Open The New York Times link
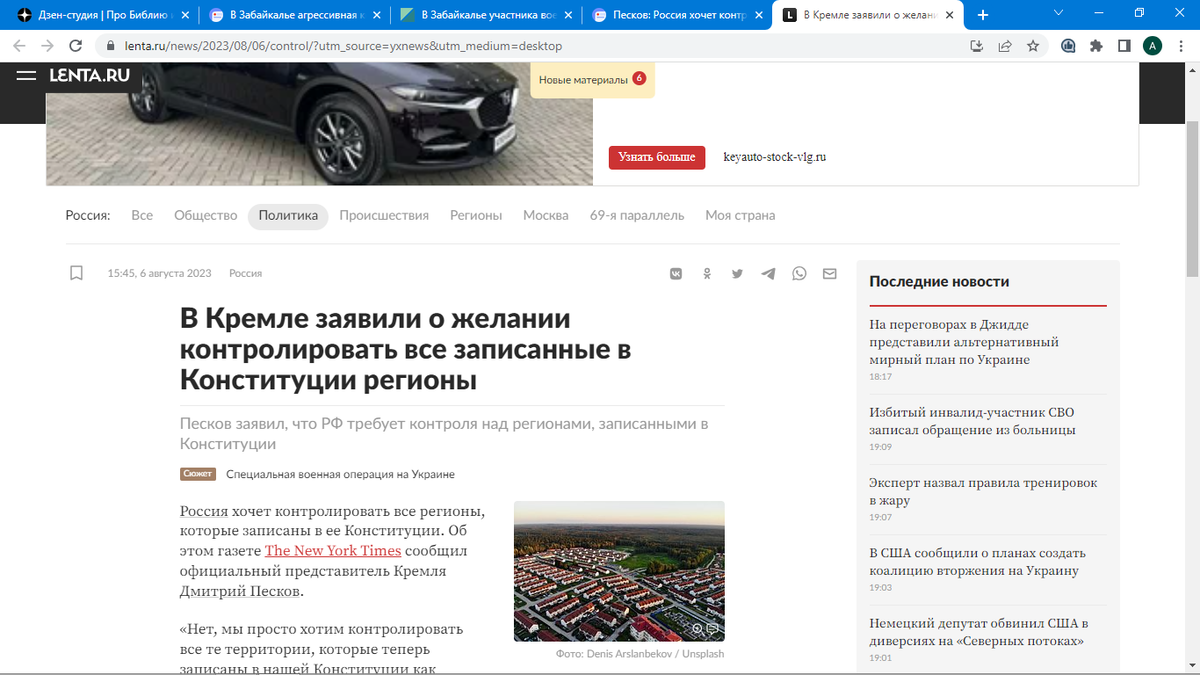 [333, 551]
